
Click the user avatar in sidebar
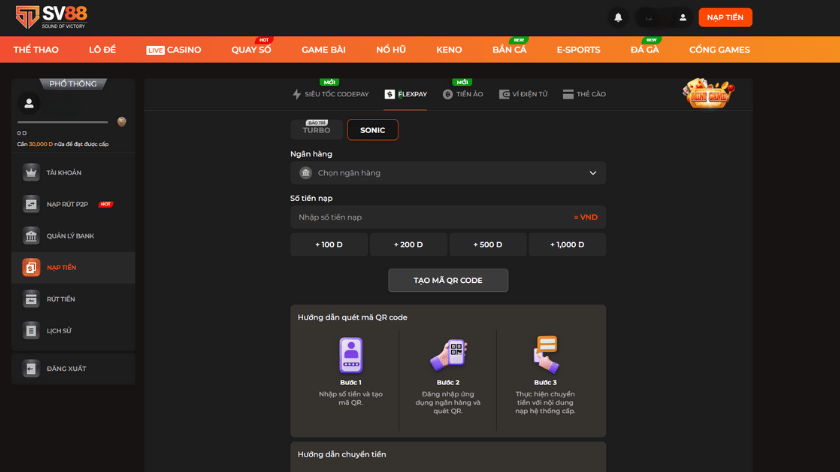point(29,103)
